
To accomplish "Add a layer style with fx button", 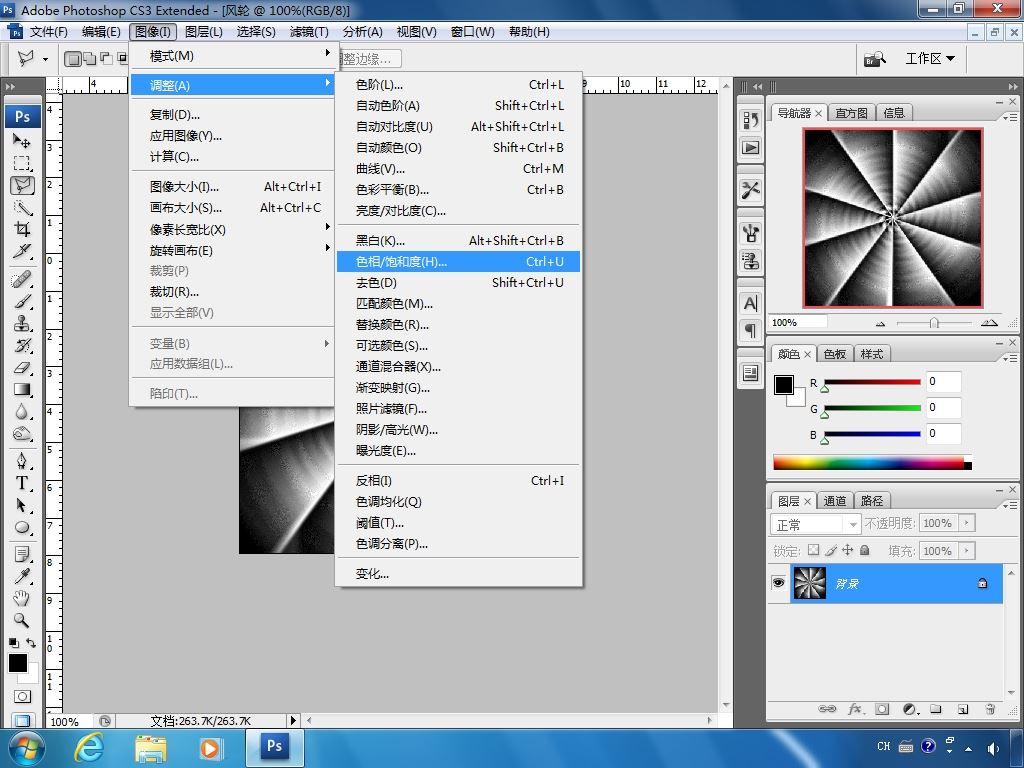I will 855,709.
